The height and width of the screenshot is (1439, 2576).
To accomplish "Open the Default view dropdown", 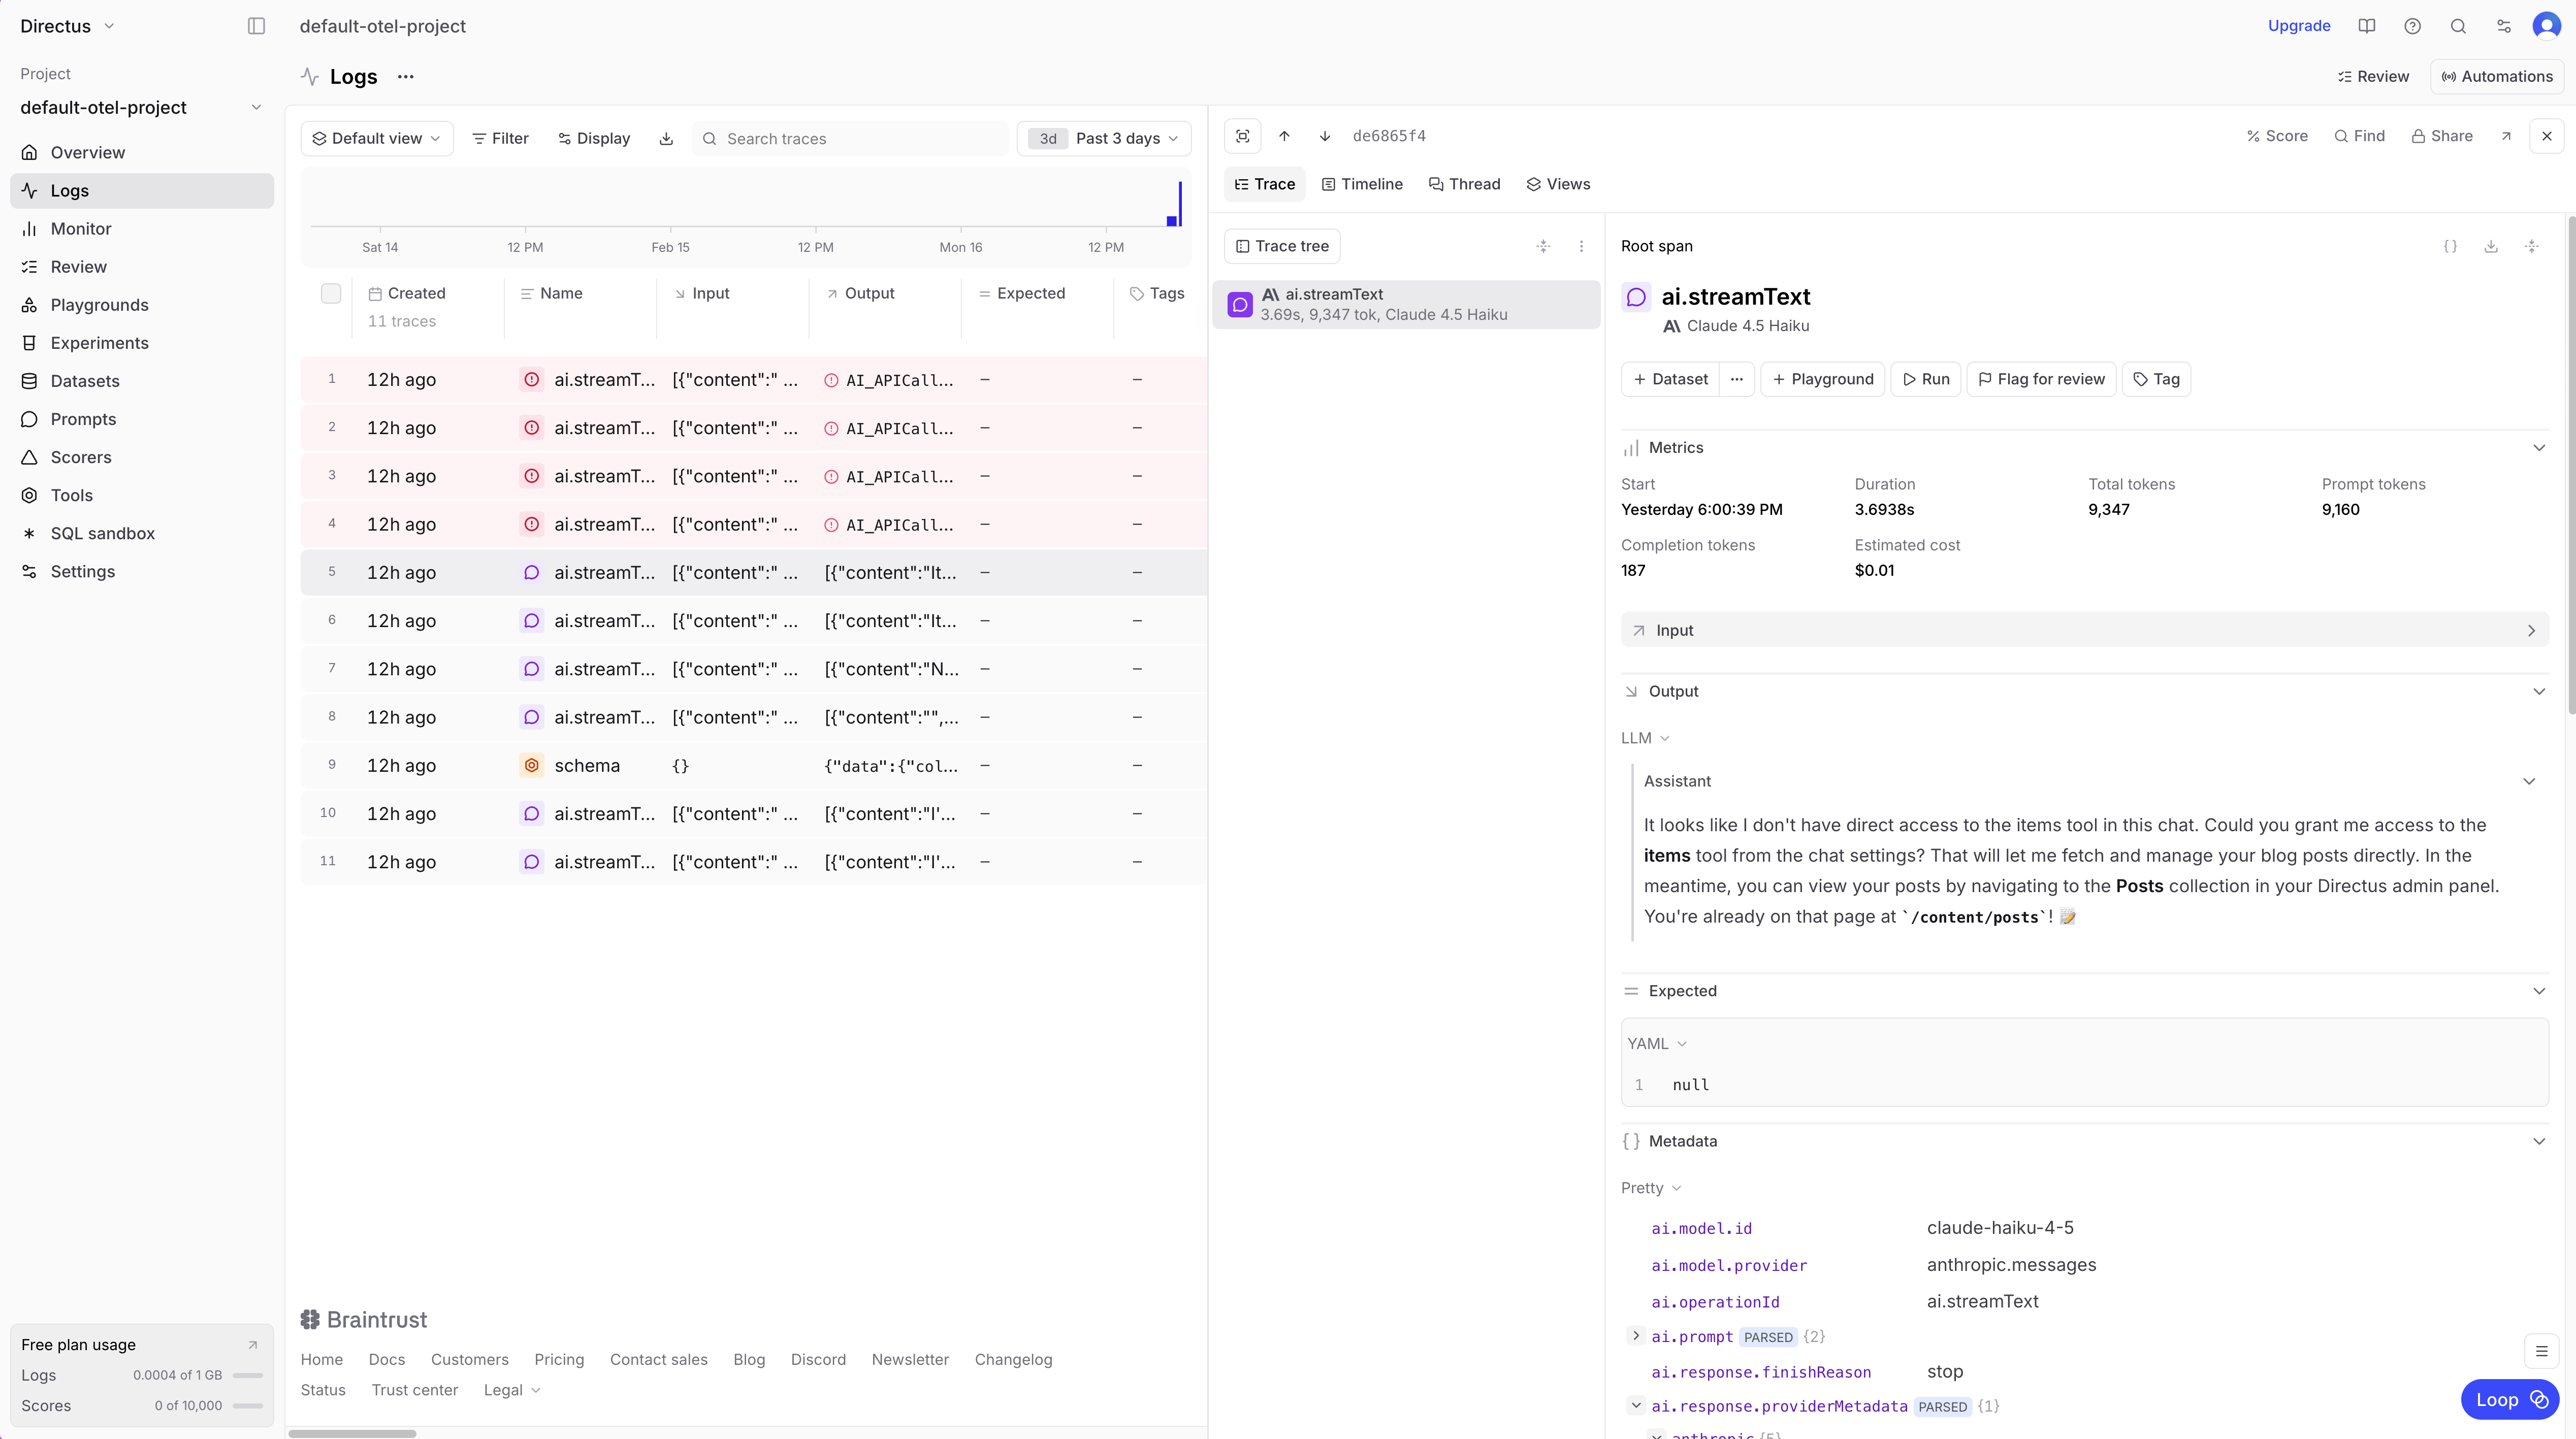I will click(377, 138).
